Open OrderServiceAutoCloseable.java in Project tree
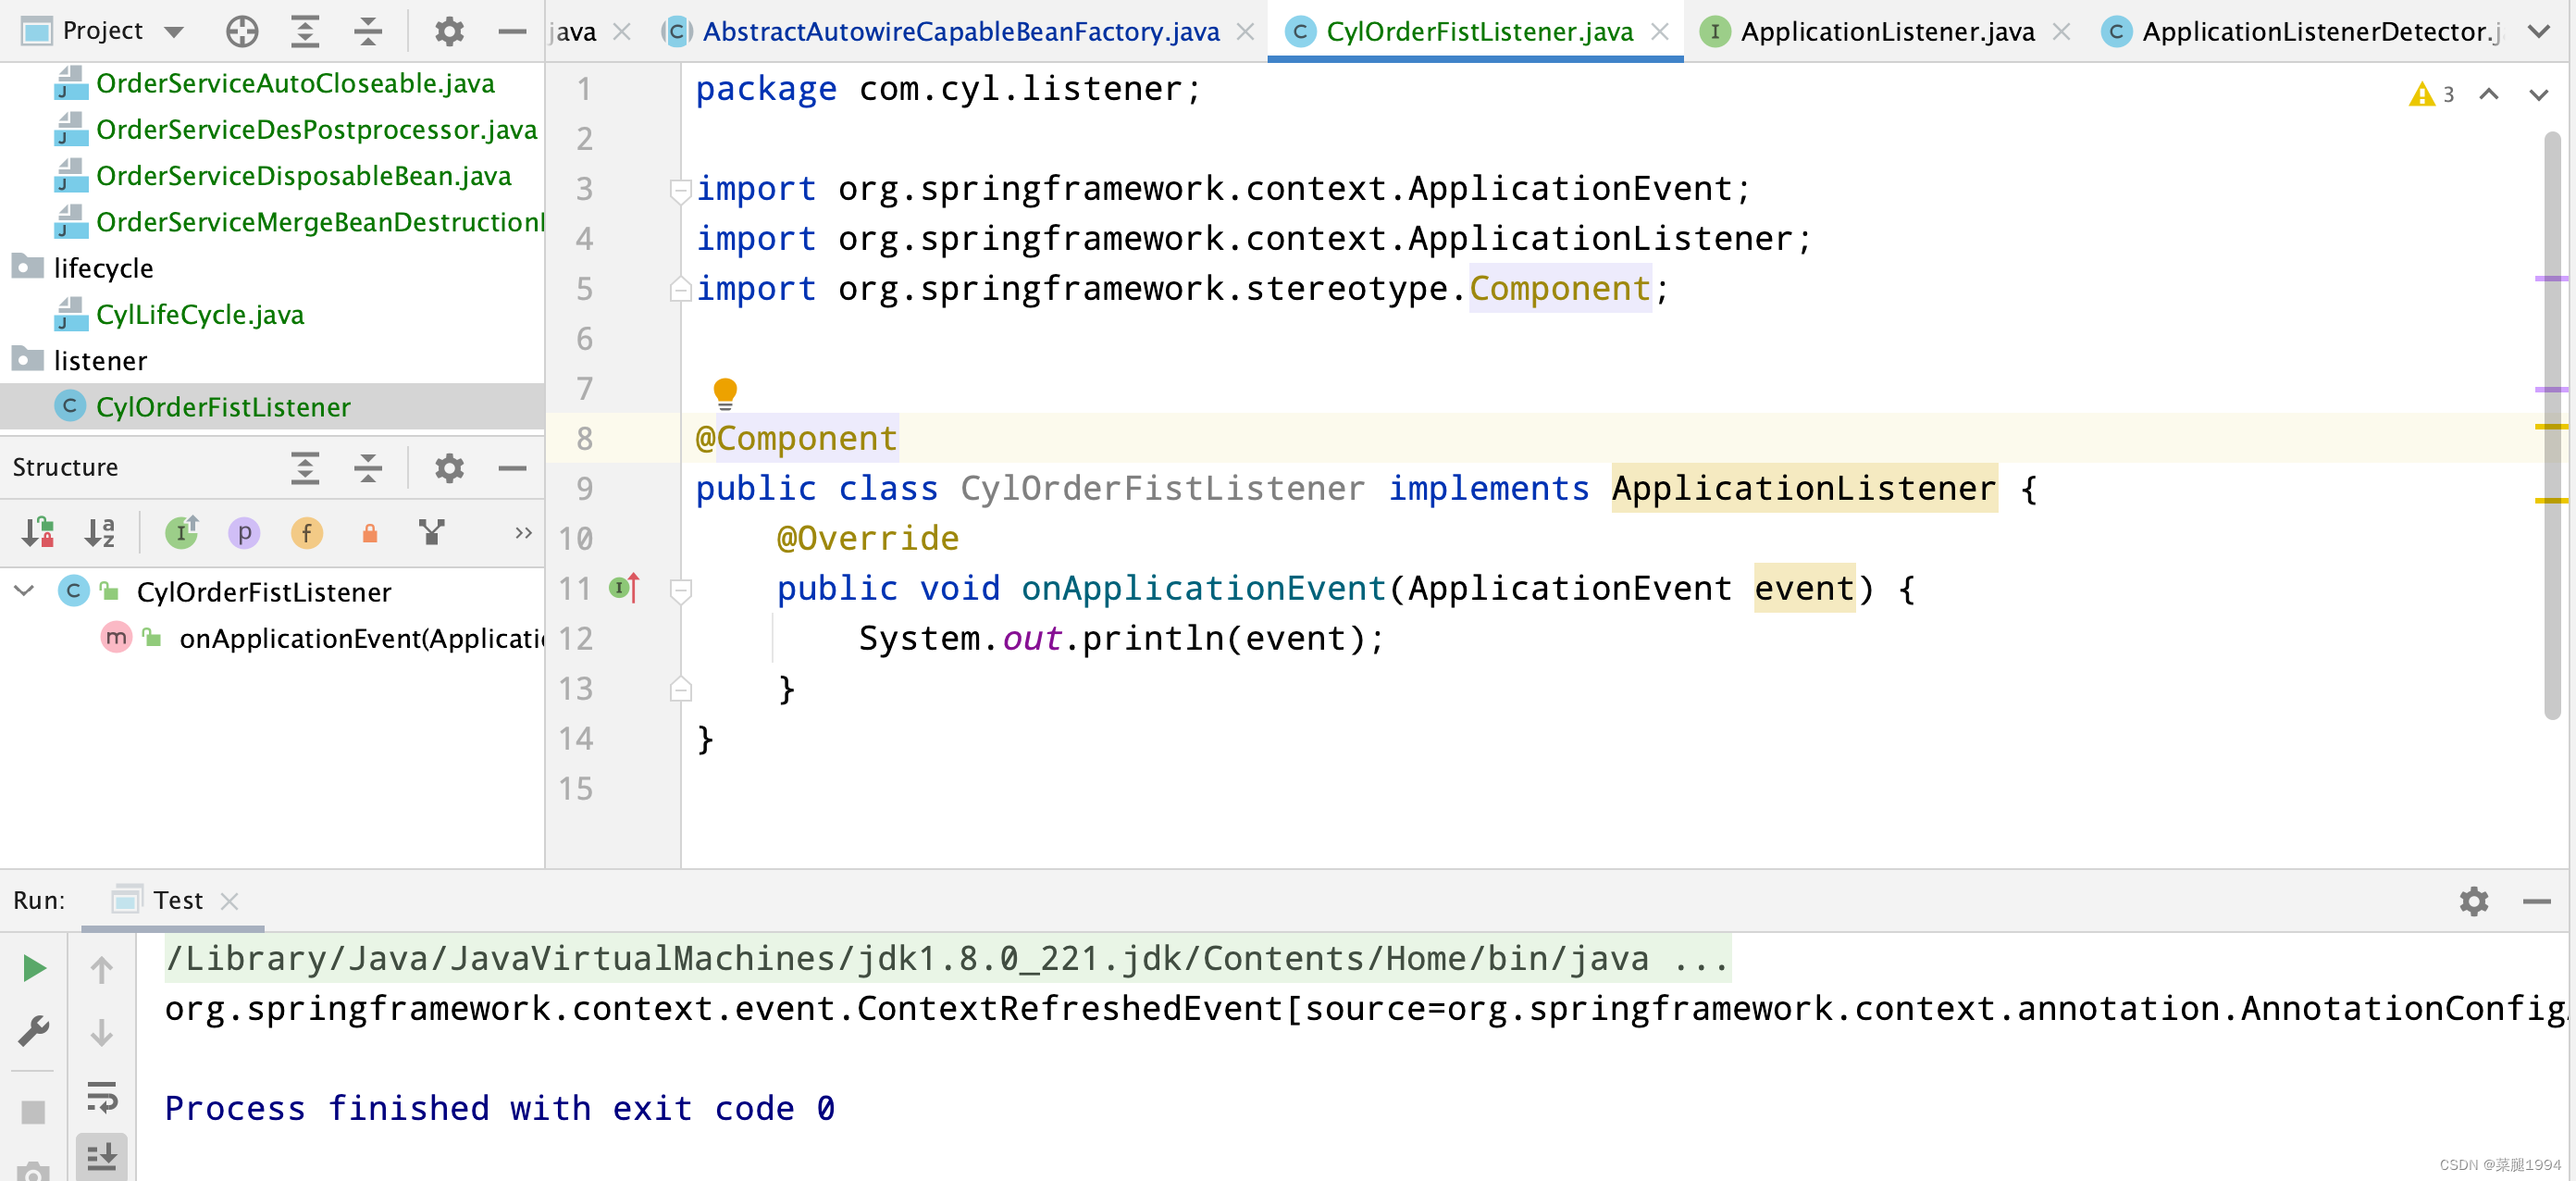 (295, 83)
